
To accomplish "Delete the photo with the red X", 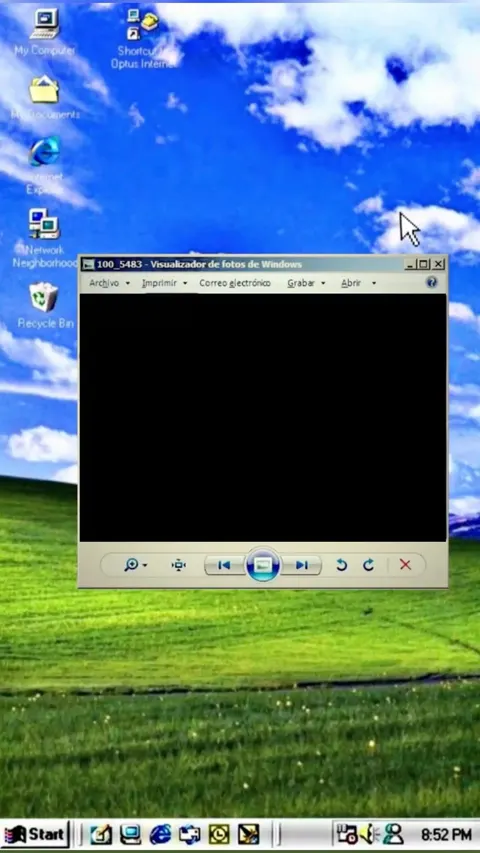I will click(405, 565).
